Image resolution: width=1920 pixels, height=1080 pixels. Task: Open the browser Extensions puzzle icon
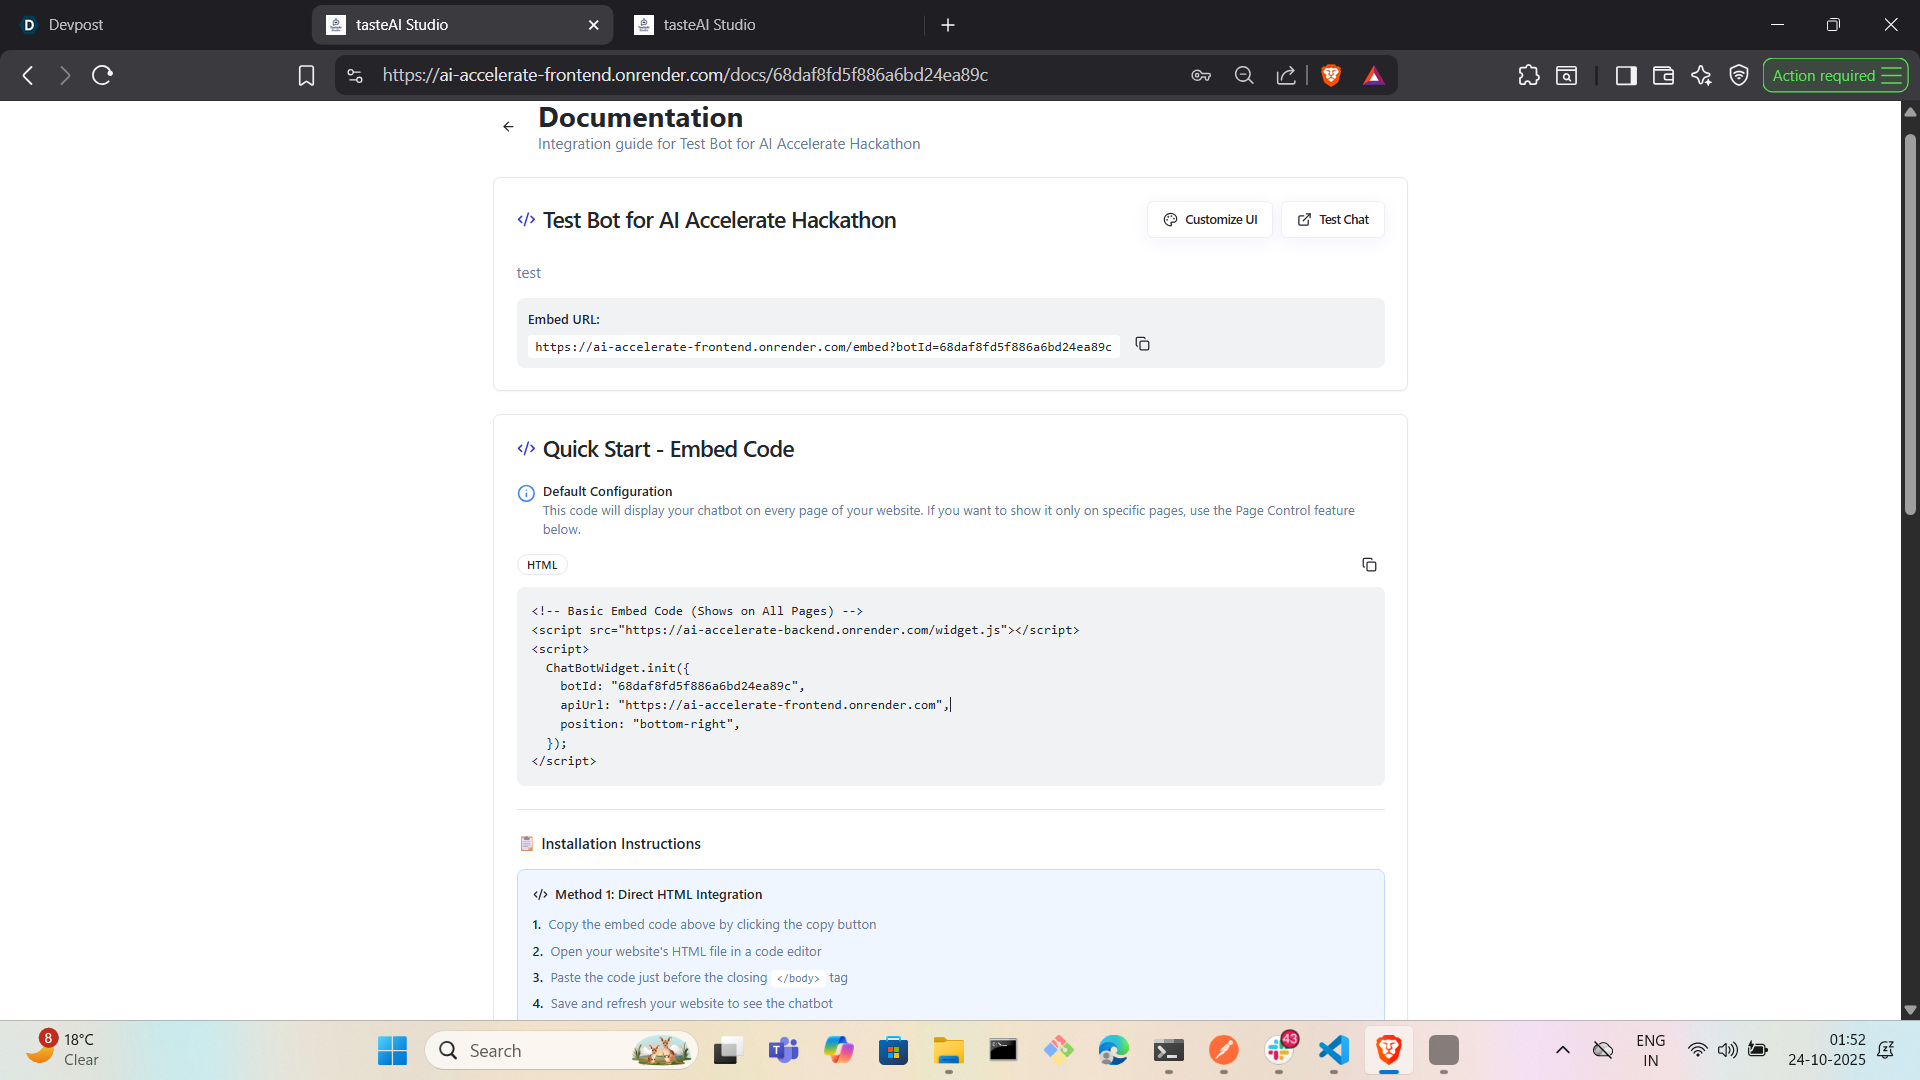[x=1528, y=75]
